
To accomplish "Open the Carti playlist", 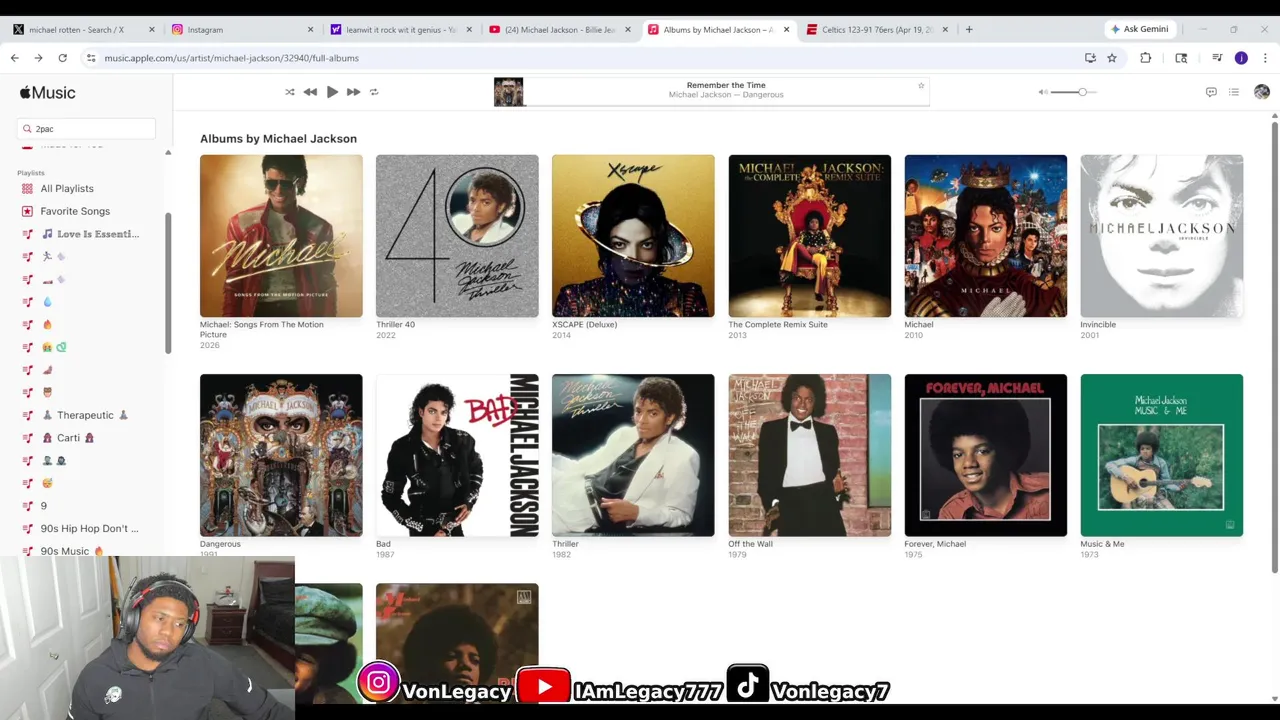I will 68,438.
